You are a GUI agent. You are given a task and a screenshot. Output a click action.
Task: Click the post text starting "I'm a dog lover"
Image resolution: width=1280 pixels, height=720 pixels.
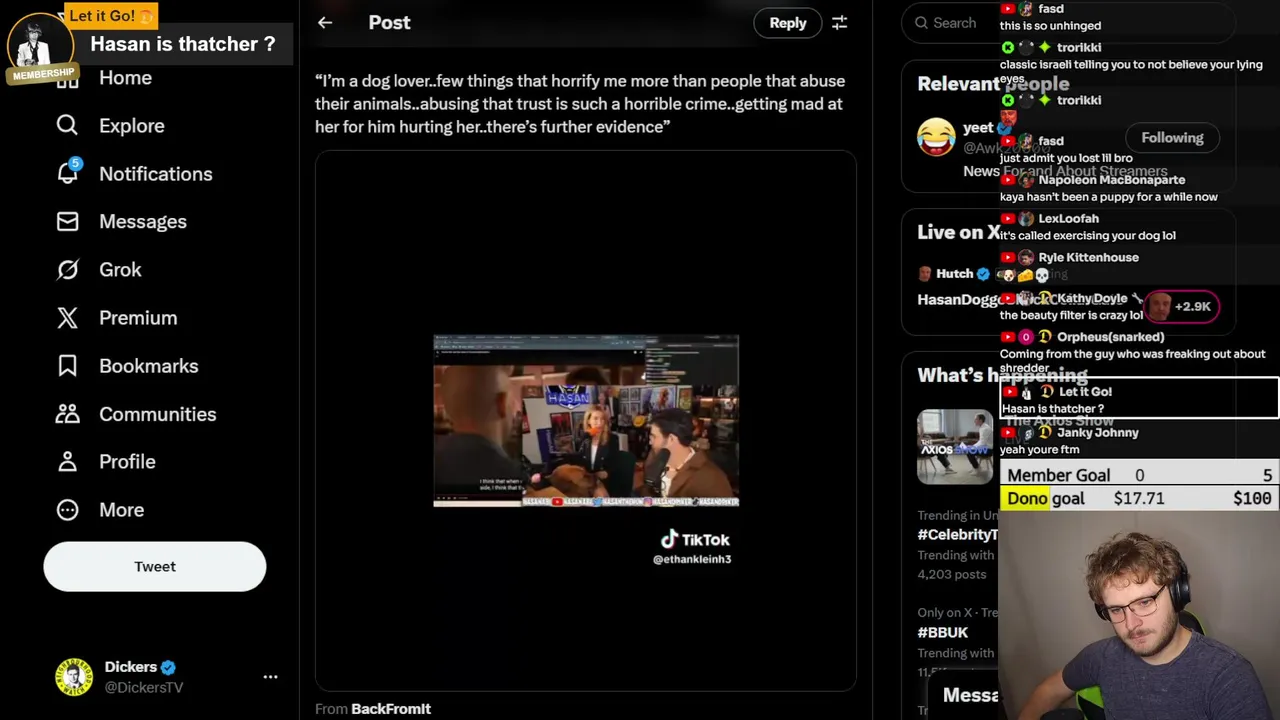[x=580, y=103]
